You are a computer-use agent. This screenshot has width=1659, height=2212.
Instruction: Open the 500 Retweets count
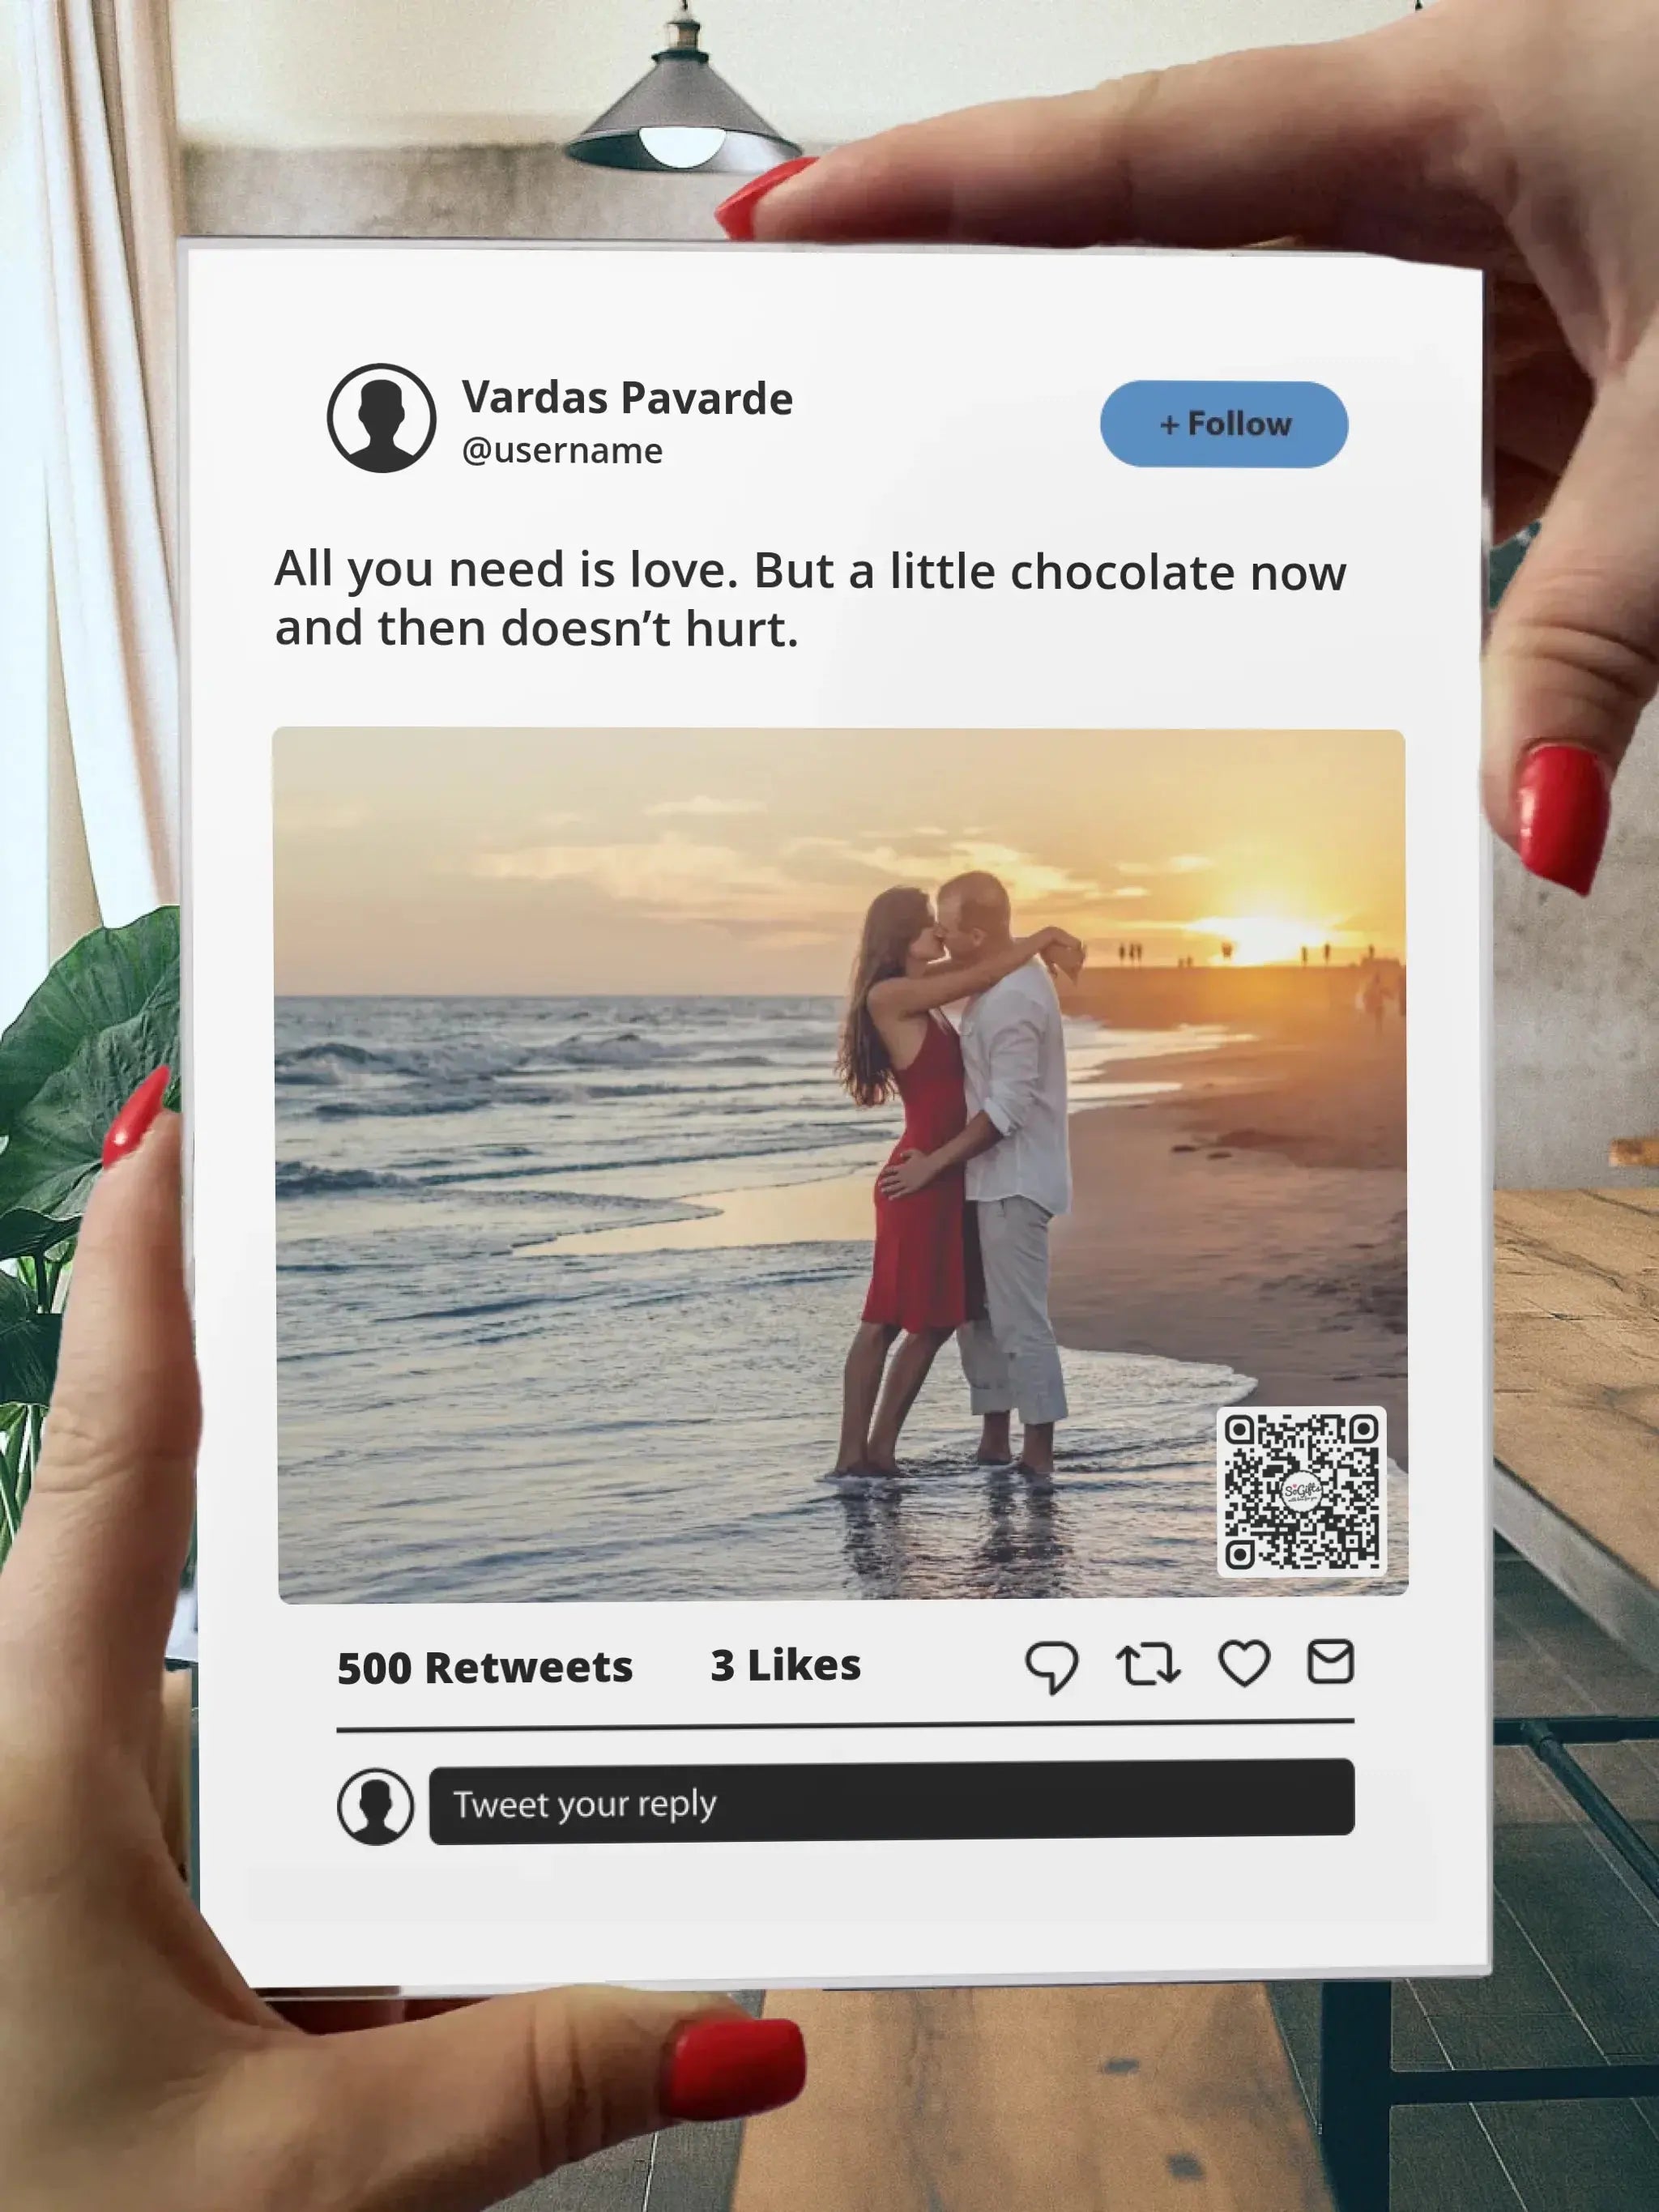pyautogui.click(x=484, y=1668)
